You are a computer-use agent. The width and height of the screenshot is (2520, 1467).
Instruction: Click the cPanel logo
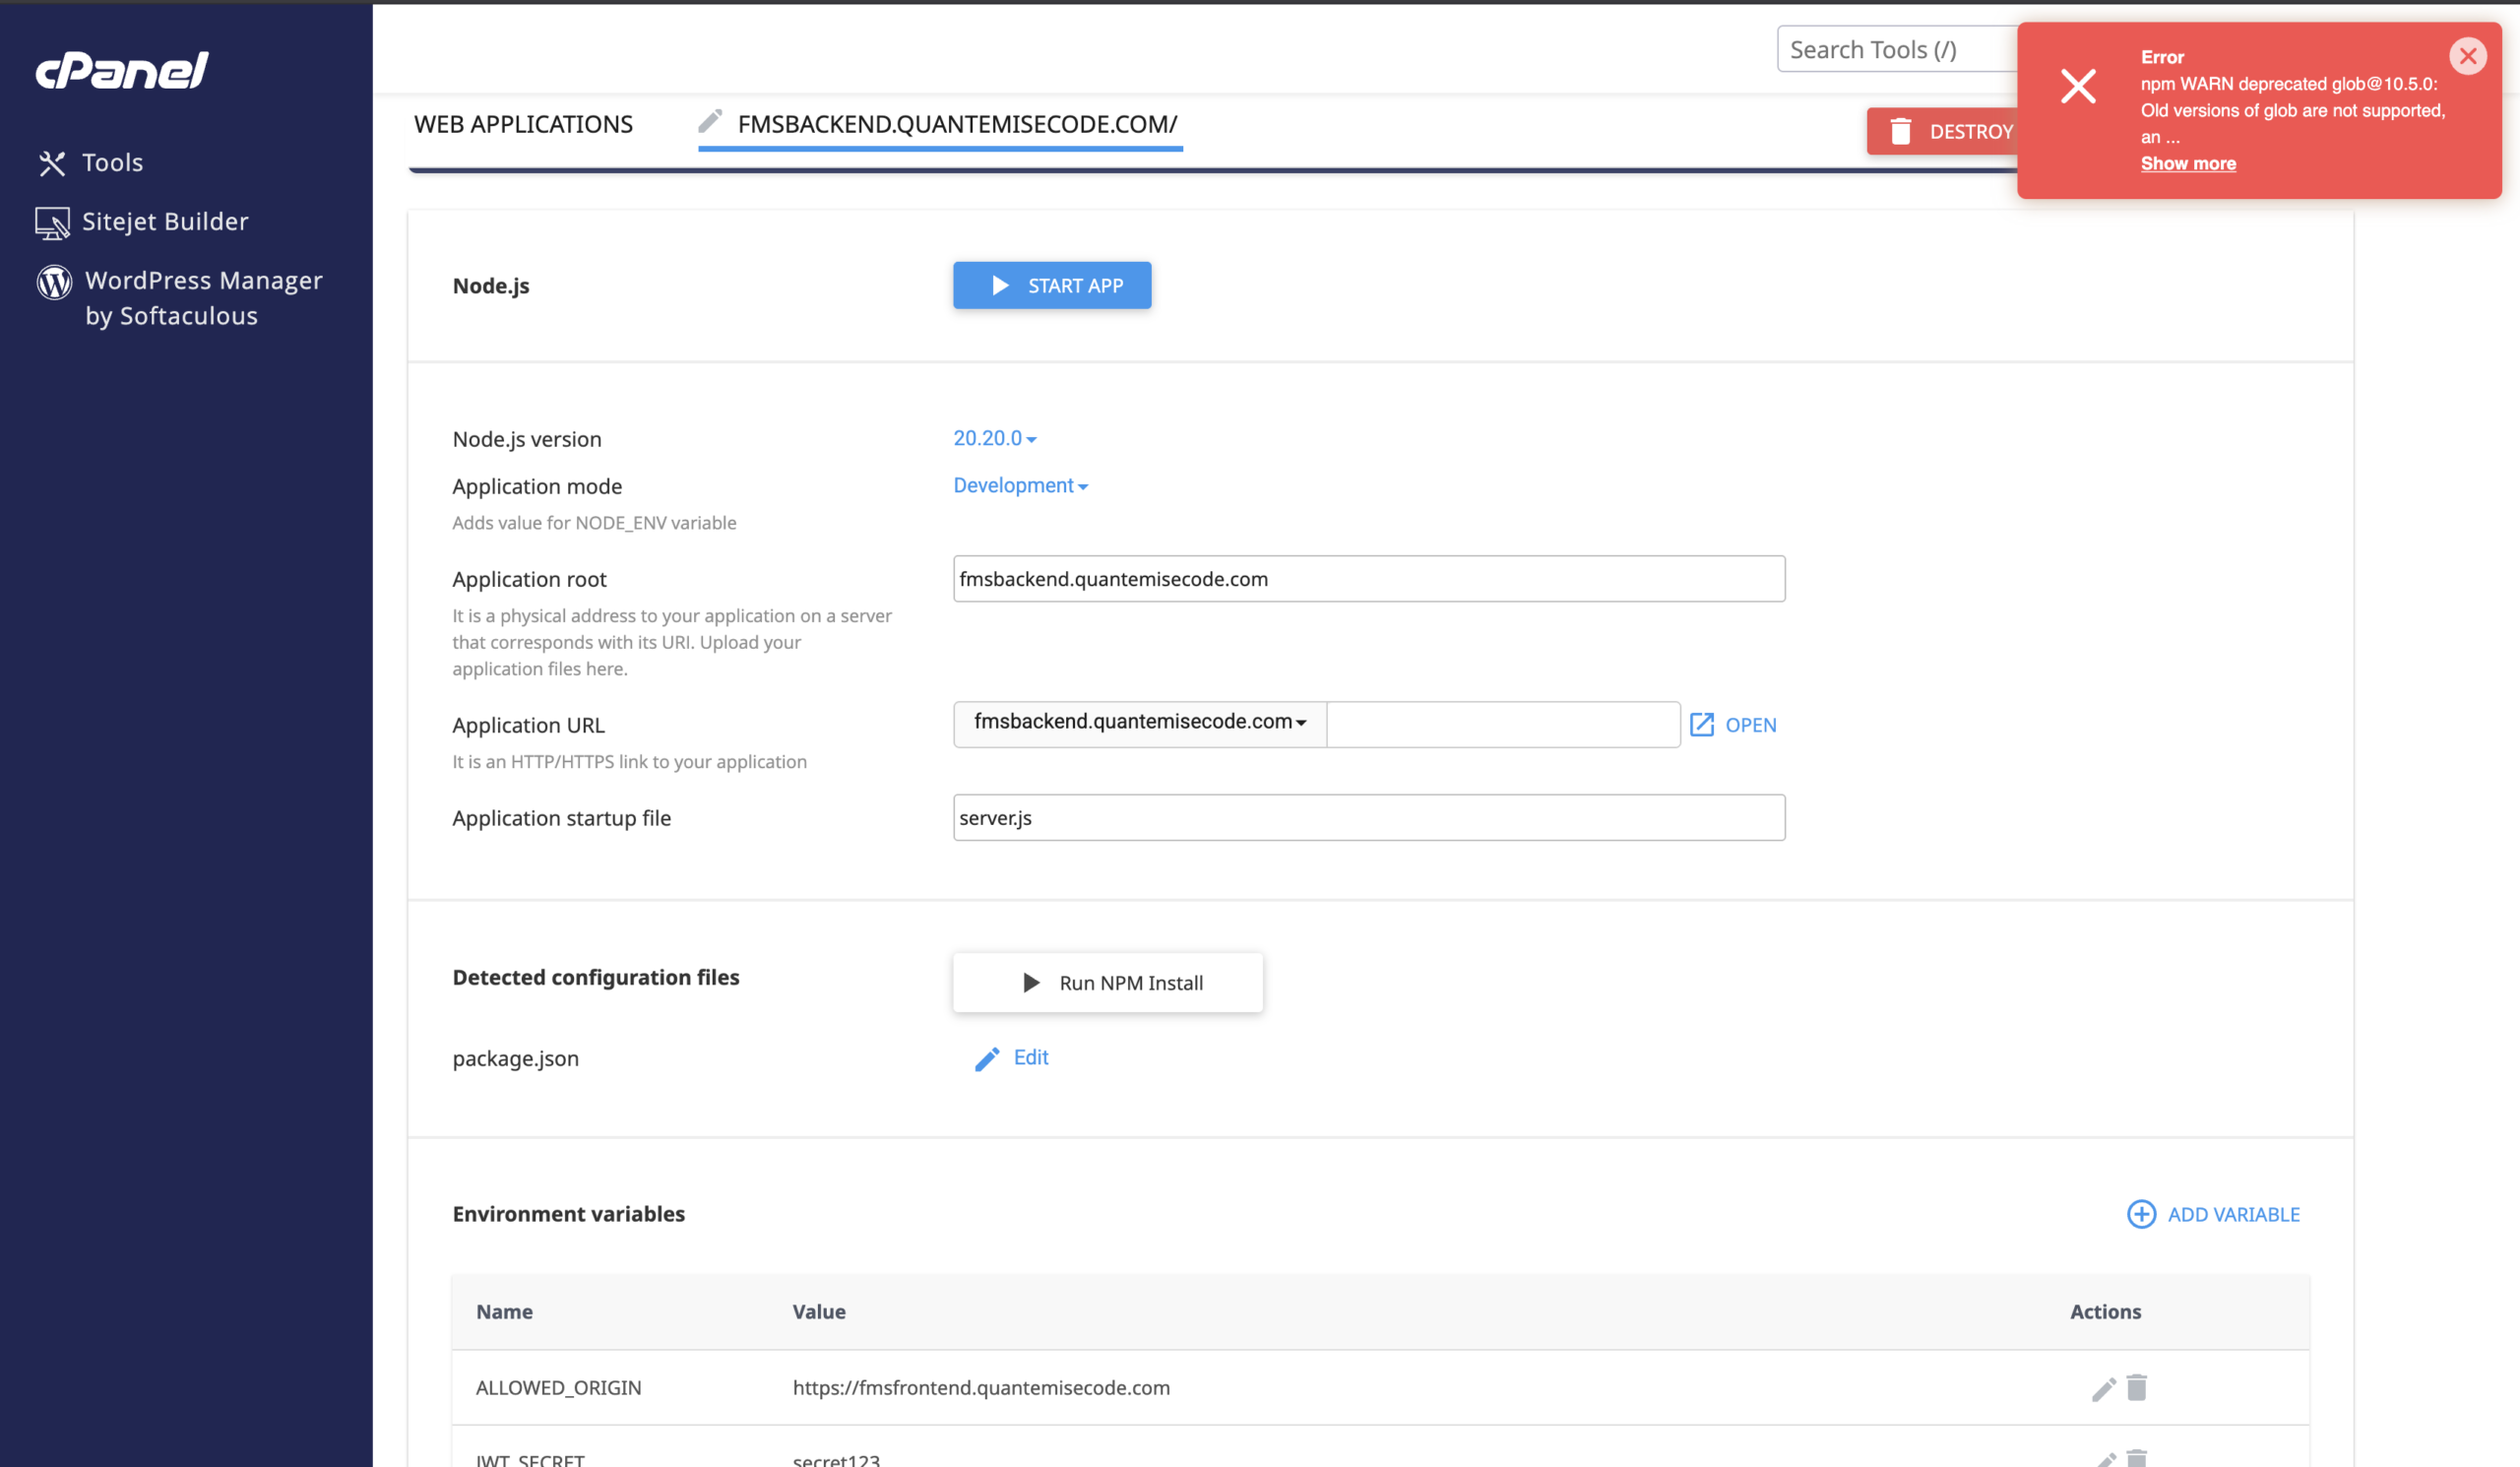point(122,70)
